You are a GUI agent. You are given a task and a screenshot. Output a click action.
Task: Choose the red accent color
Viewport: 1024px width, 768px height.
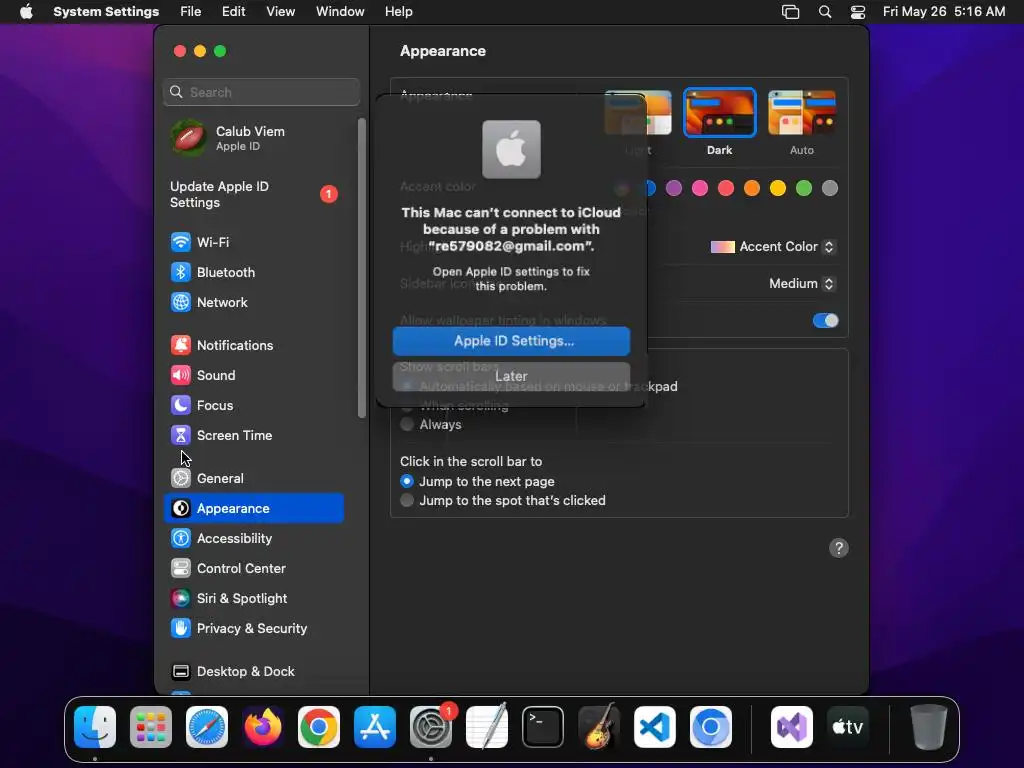726,189
